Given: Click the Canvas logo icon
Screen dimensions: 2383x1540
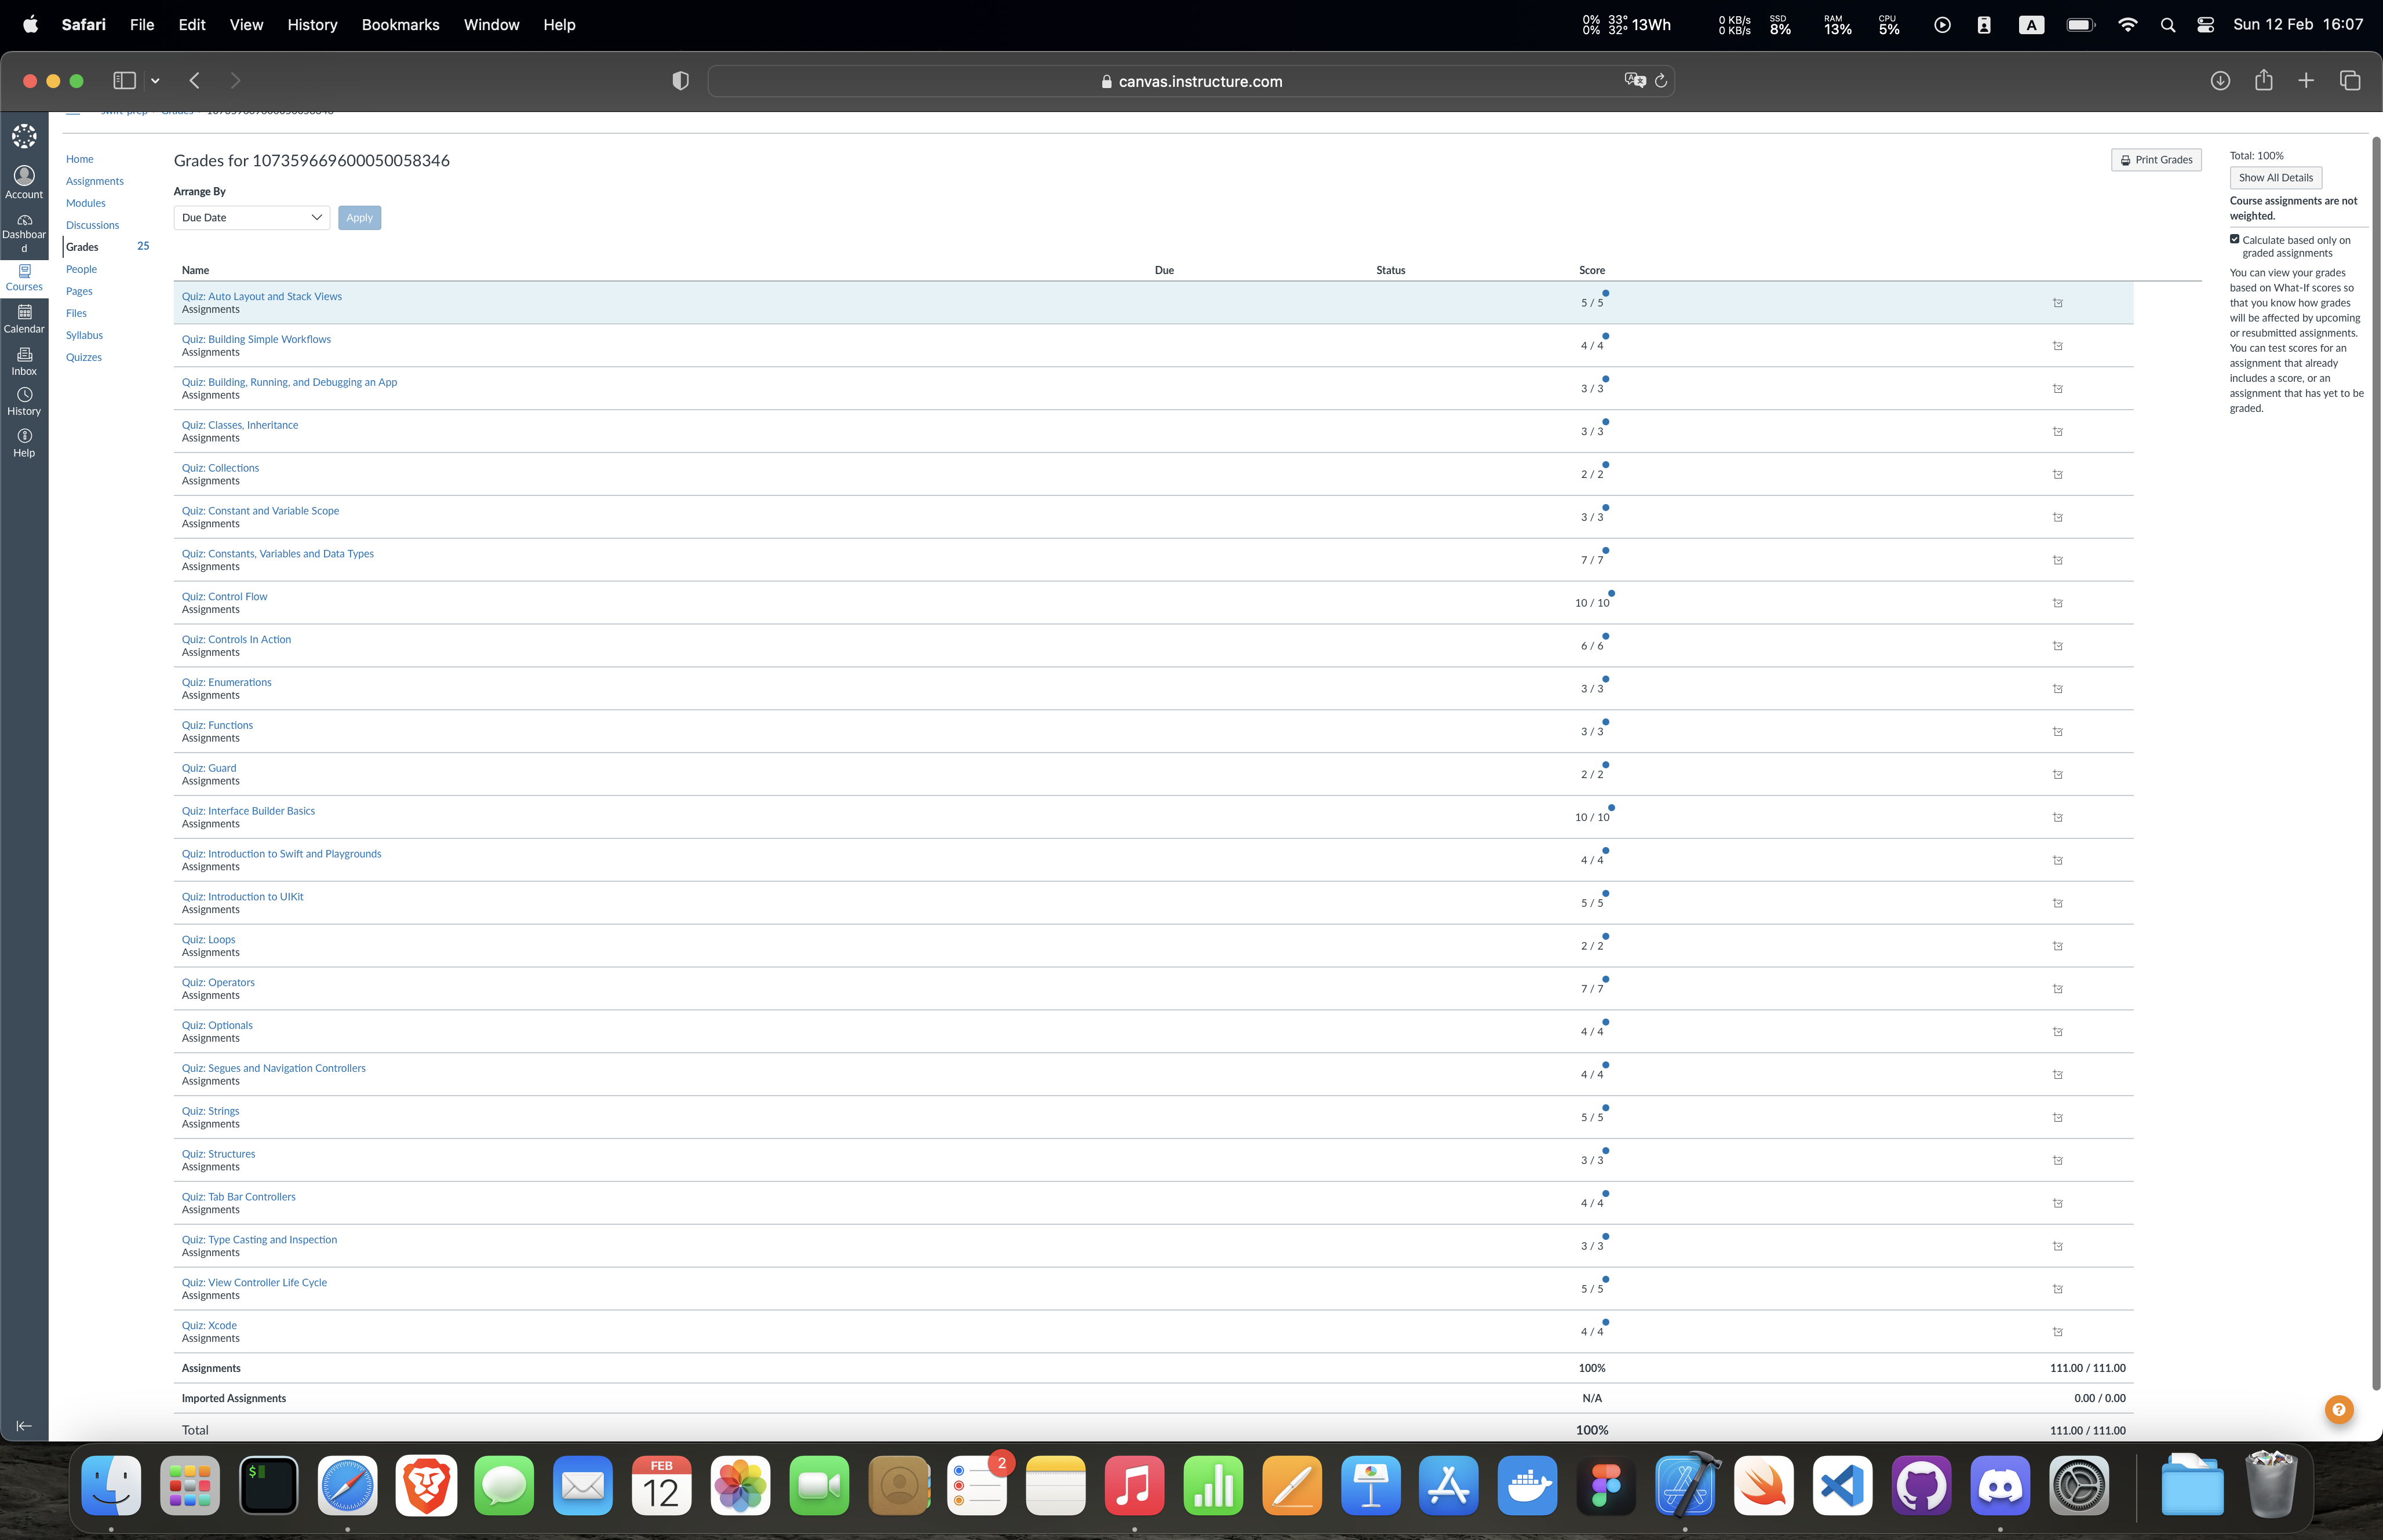Looking at the screenshot, I should coord(24,136).
